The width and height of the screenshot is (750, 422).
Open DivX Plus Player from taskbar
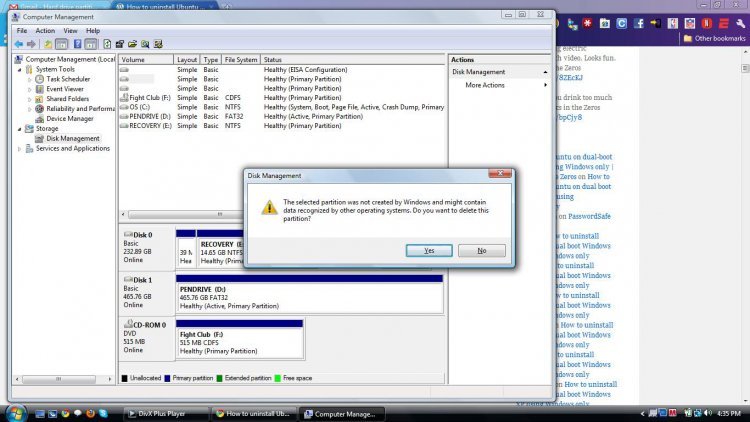[166, 414]
